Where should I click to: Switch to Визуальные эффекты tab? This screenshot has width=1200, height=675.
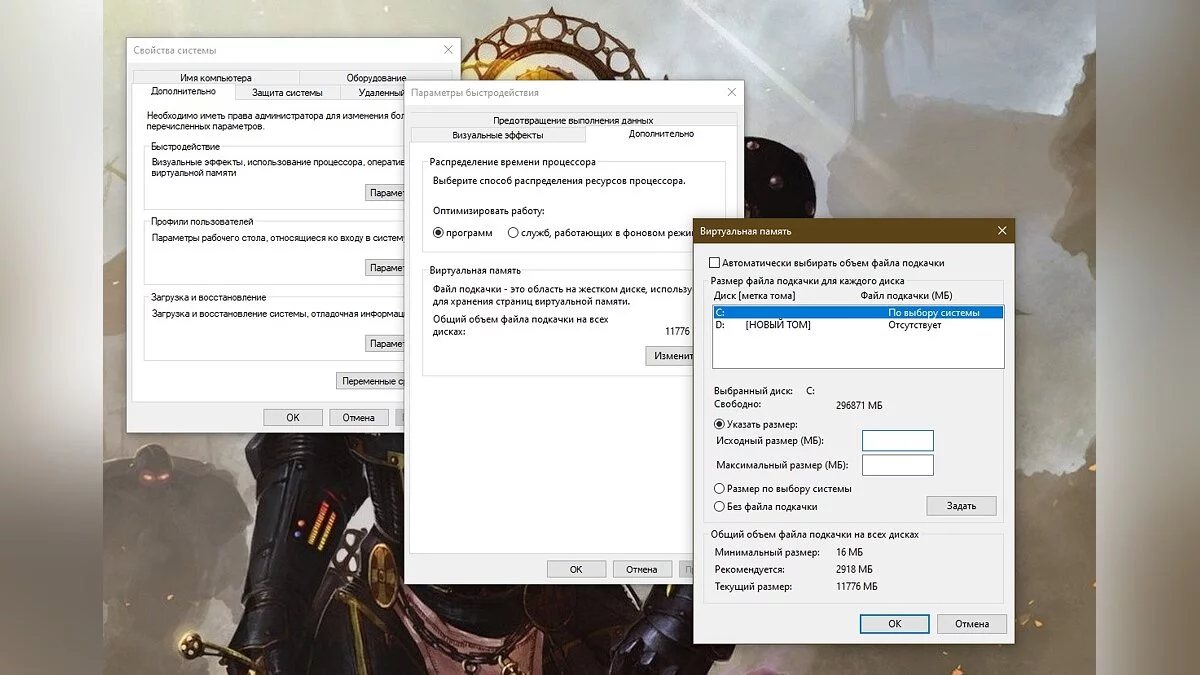[x=497, y=135]
